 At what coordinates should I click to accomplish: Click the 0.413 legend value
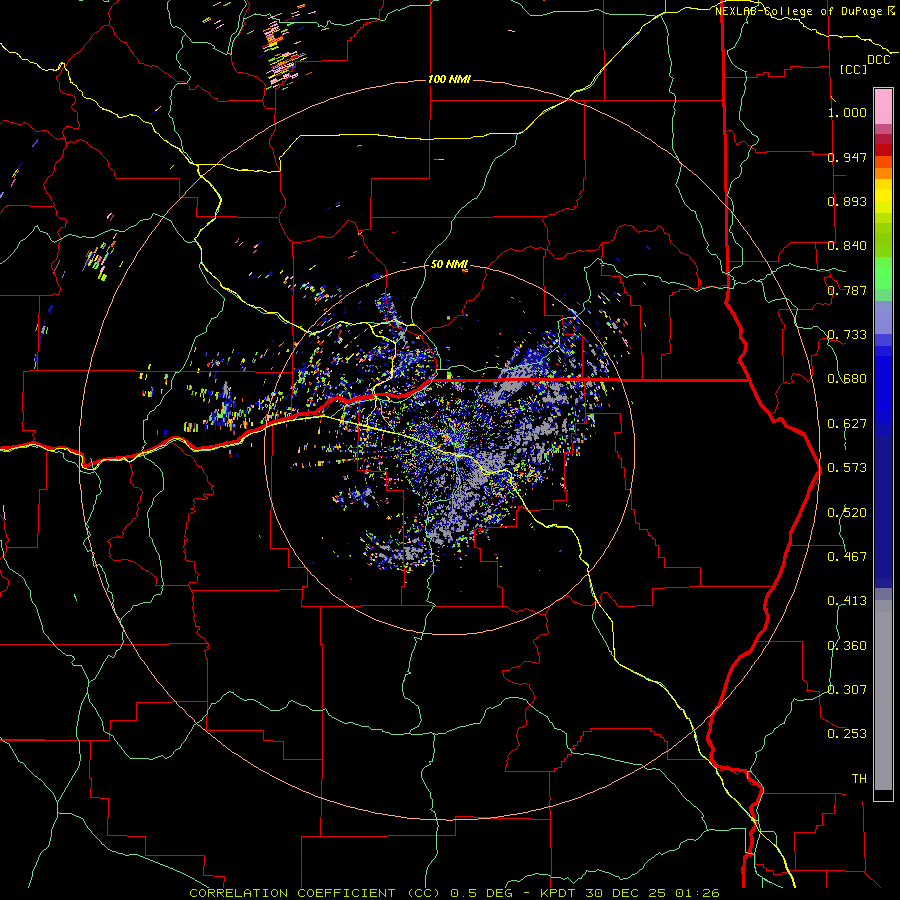(847, 601)
